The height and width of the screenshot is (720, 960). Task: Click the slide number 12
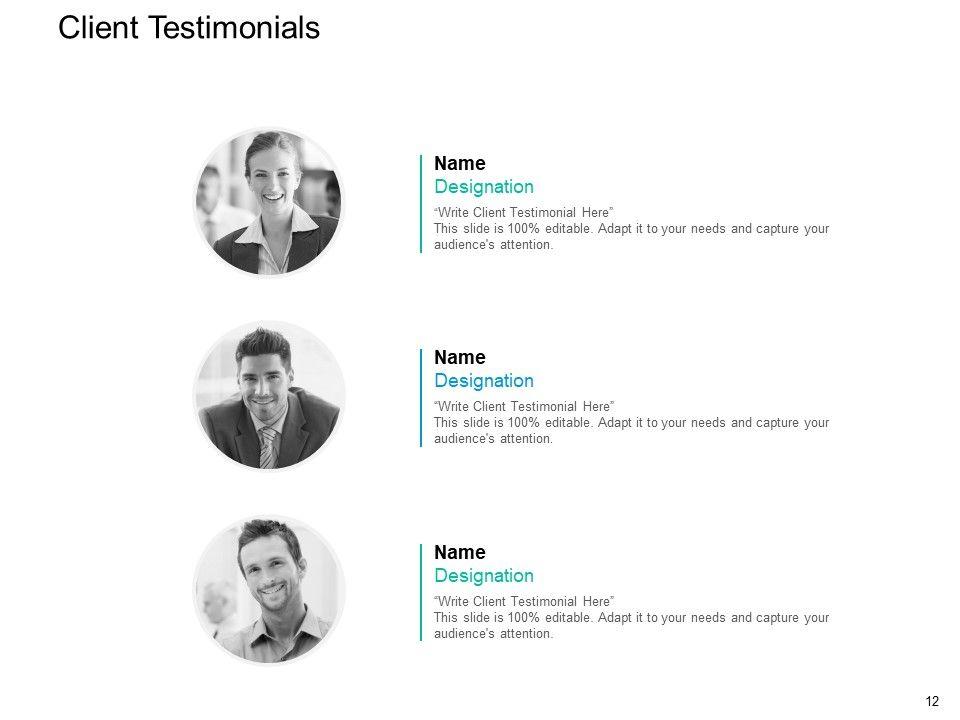pos(933,701)
